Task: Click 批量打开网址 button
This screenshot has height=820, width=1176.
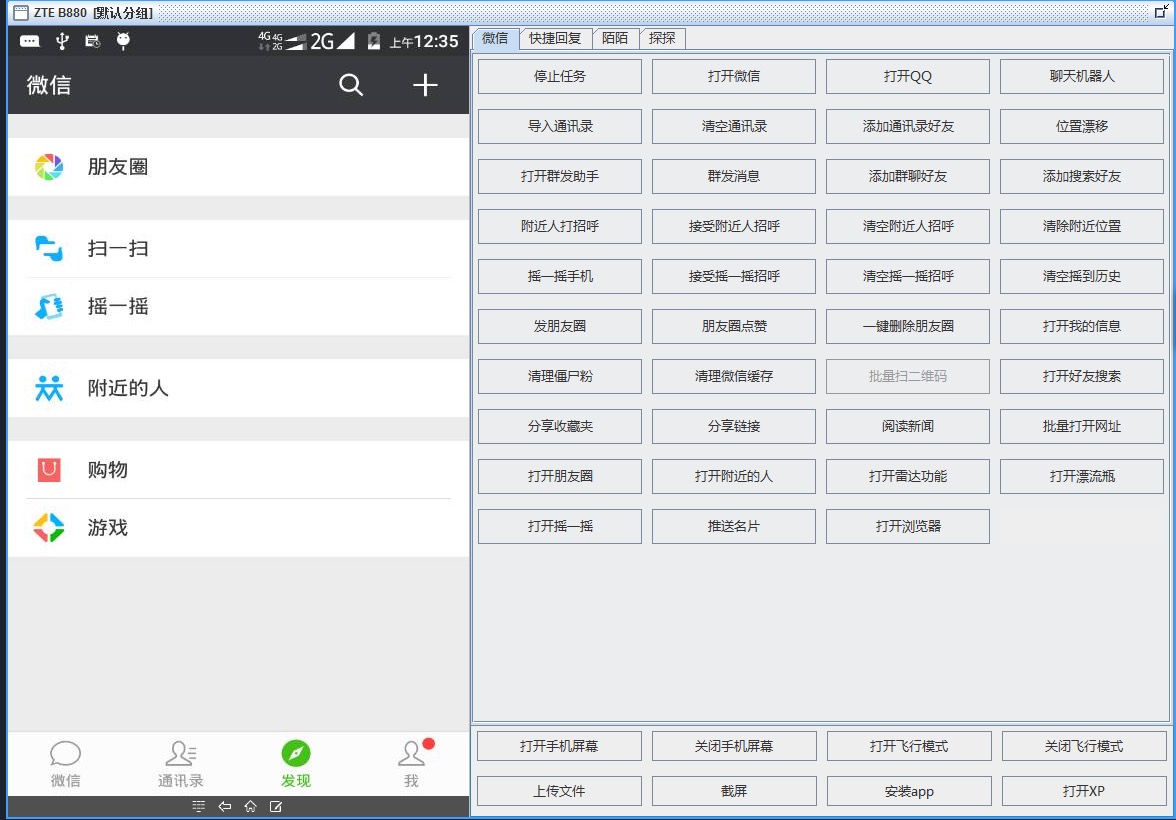Action: (x=1082, y=426)
